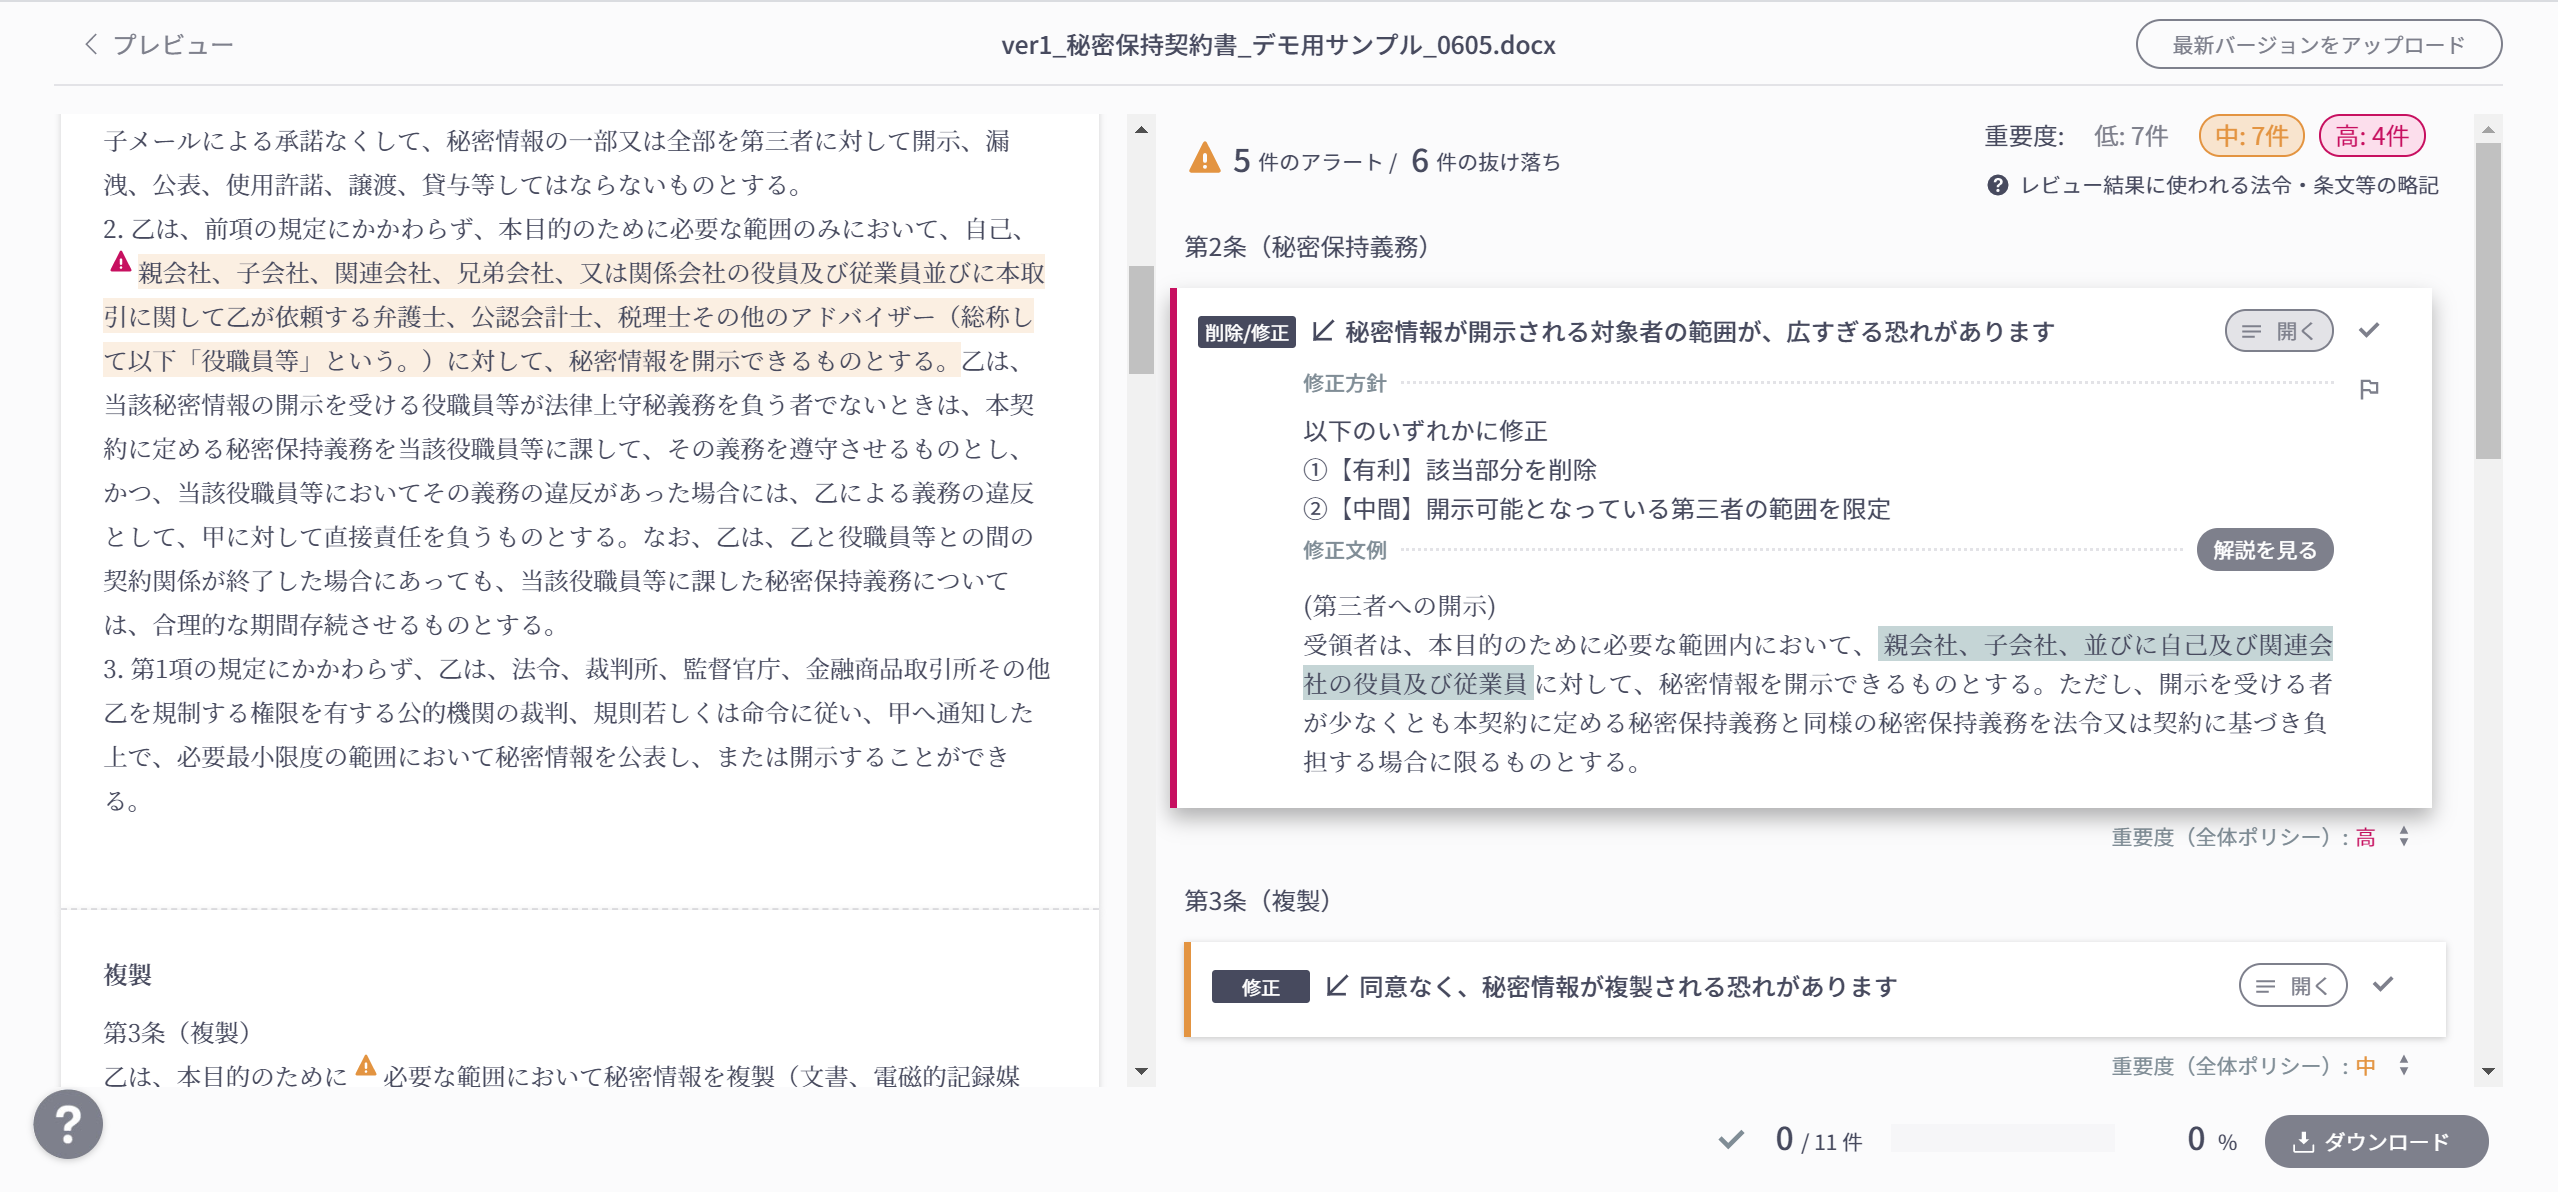This screenshot has width=2558, height=1192.
Task: Click the red warning triangle in the contract text
Action: pyautogui.click(x=120, y=263)
